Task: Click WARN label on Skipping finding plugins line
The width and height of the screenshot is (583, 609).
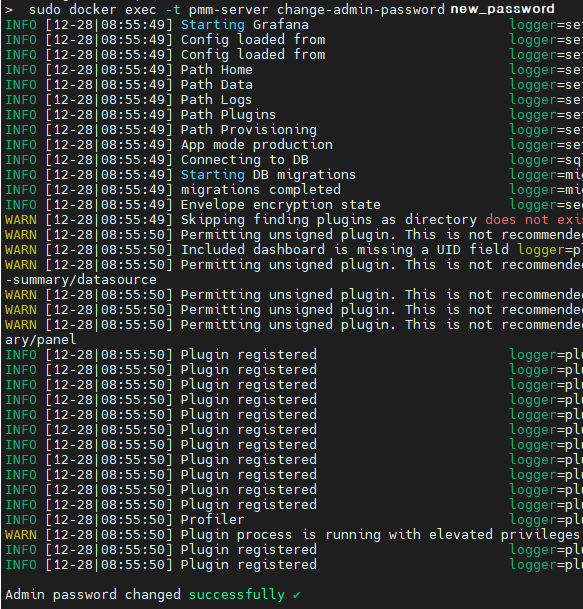Action: pyautogui.click(x=21, y=220)
